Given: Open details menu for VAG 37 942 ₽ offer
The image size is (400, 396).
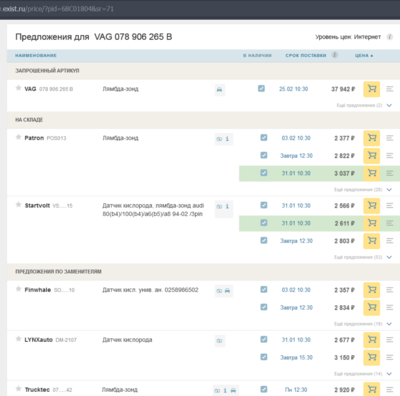Looking at the screenshot, I should pos(390,89).
